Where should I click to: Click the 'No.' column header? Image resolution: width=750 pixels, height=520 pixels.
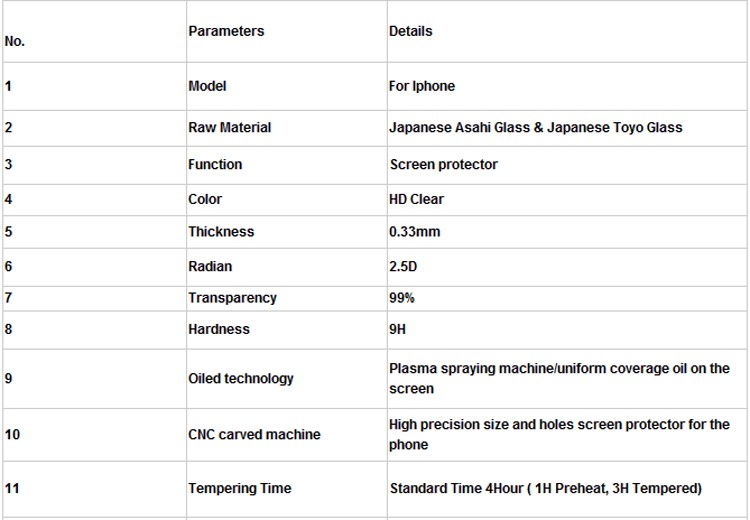(15, 41)
